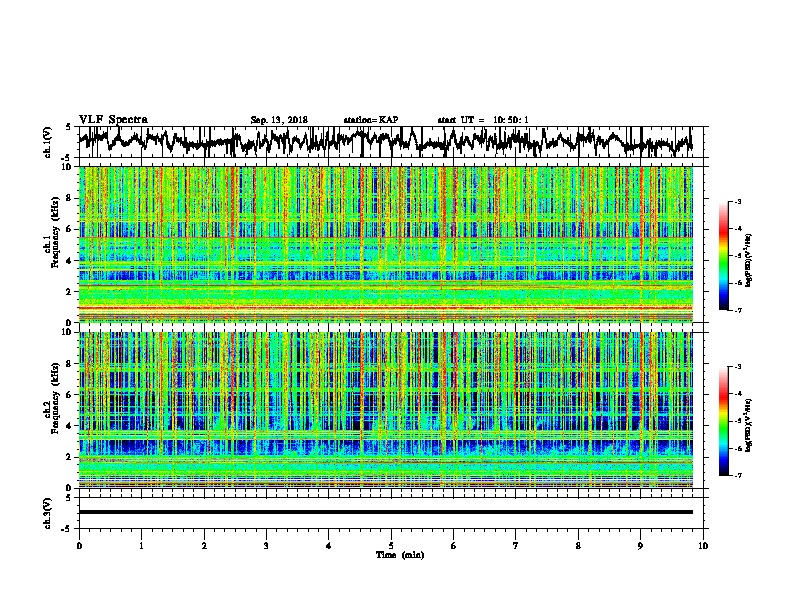Viewport: 792px width, 612px height.
Task: Click the ch.2 color bar "log(PSD)" label
Action: (748, 425)
